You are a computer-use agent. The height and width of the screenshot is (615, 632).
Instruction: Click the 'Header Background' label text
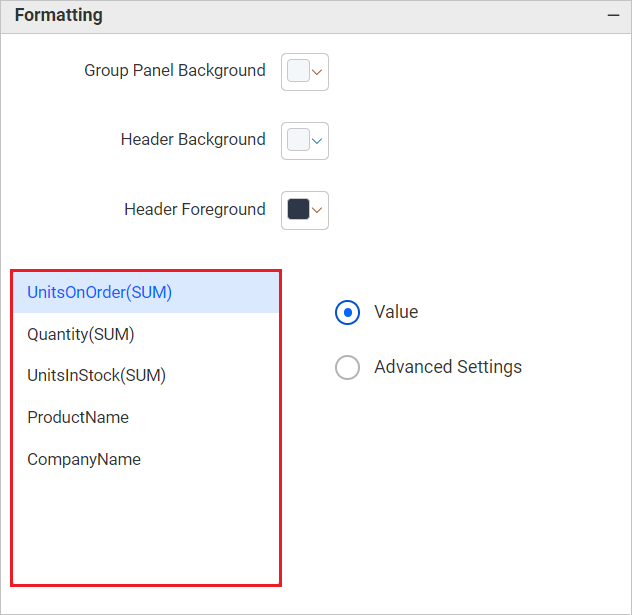(x=193, y=140)
